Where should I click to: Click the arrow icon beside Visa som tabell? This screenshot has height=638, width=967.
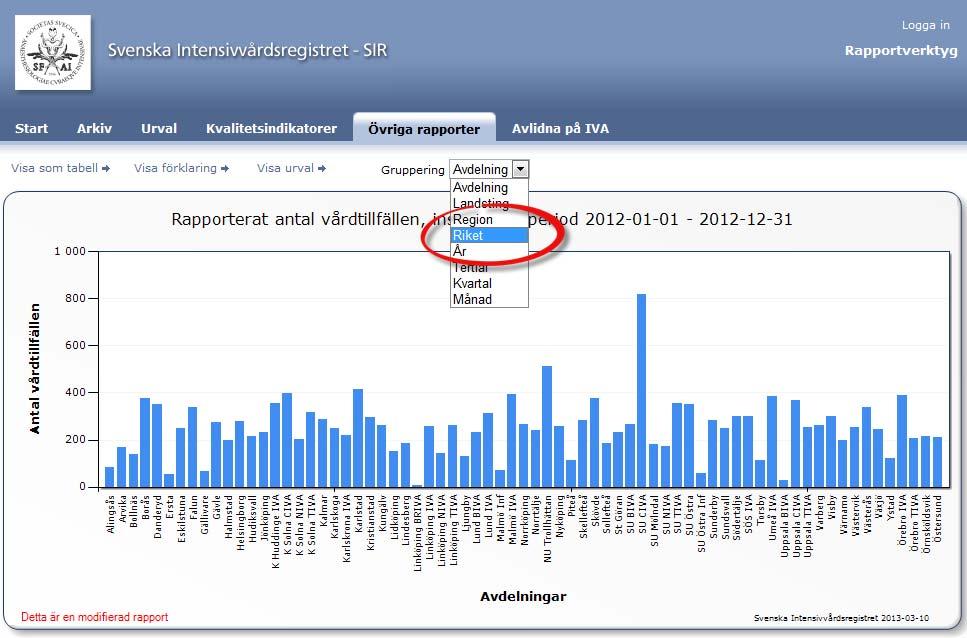tap(106, 168)
